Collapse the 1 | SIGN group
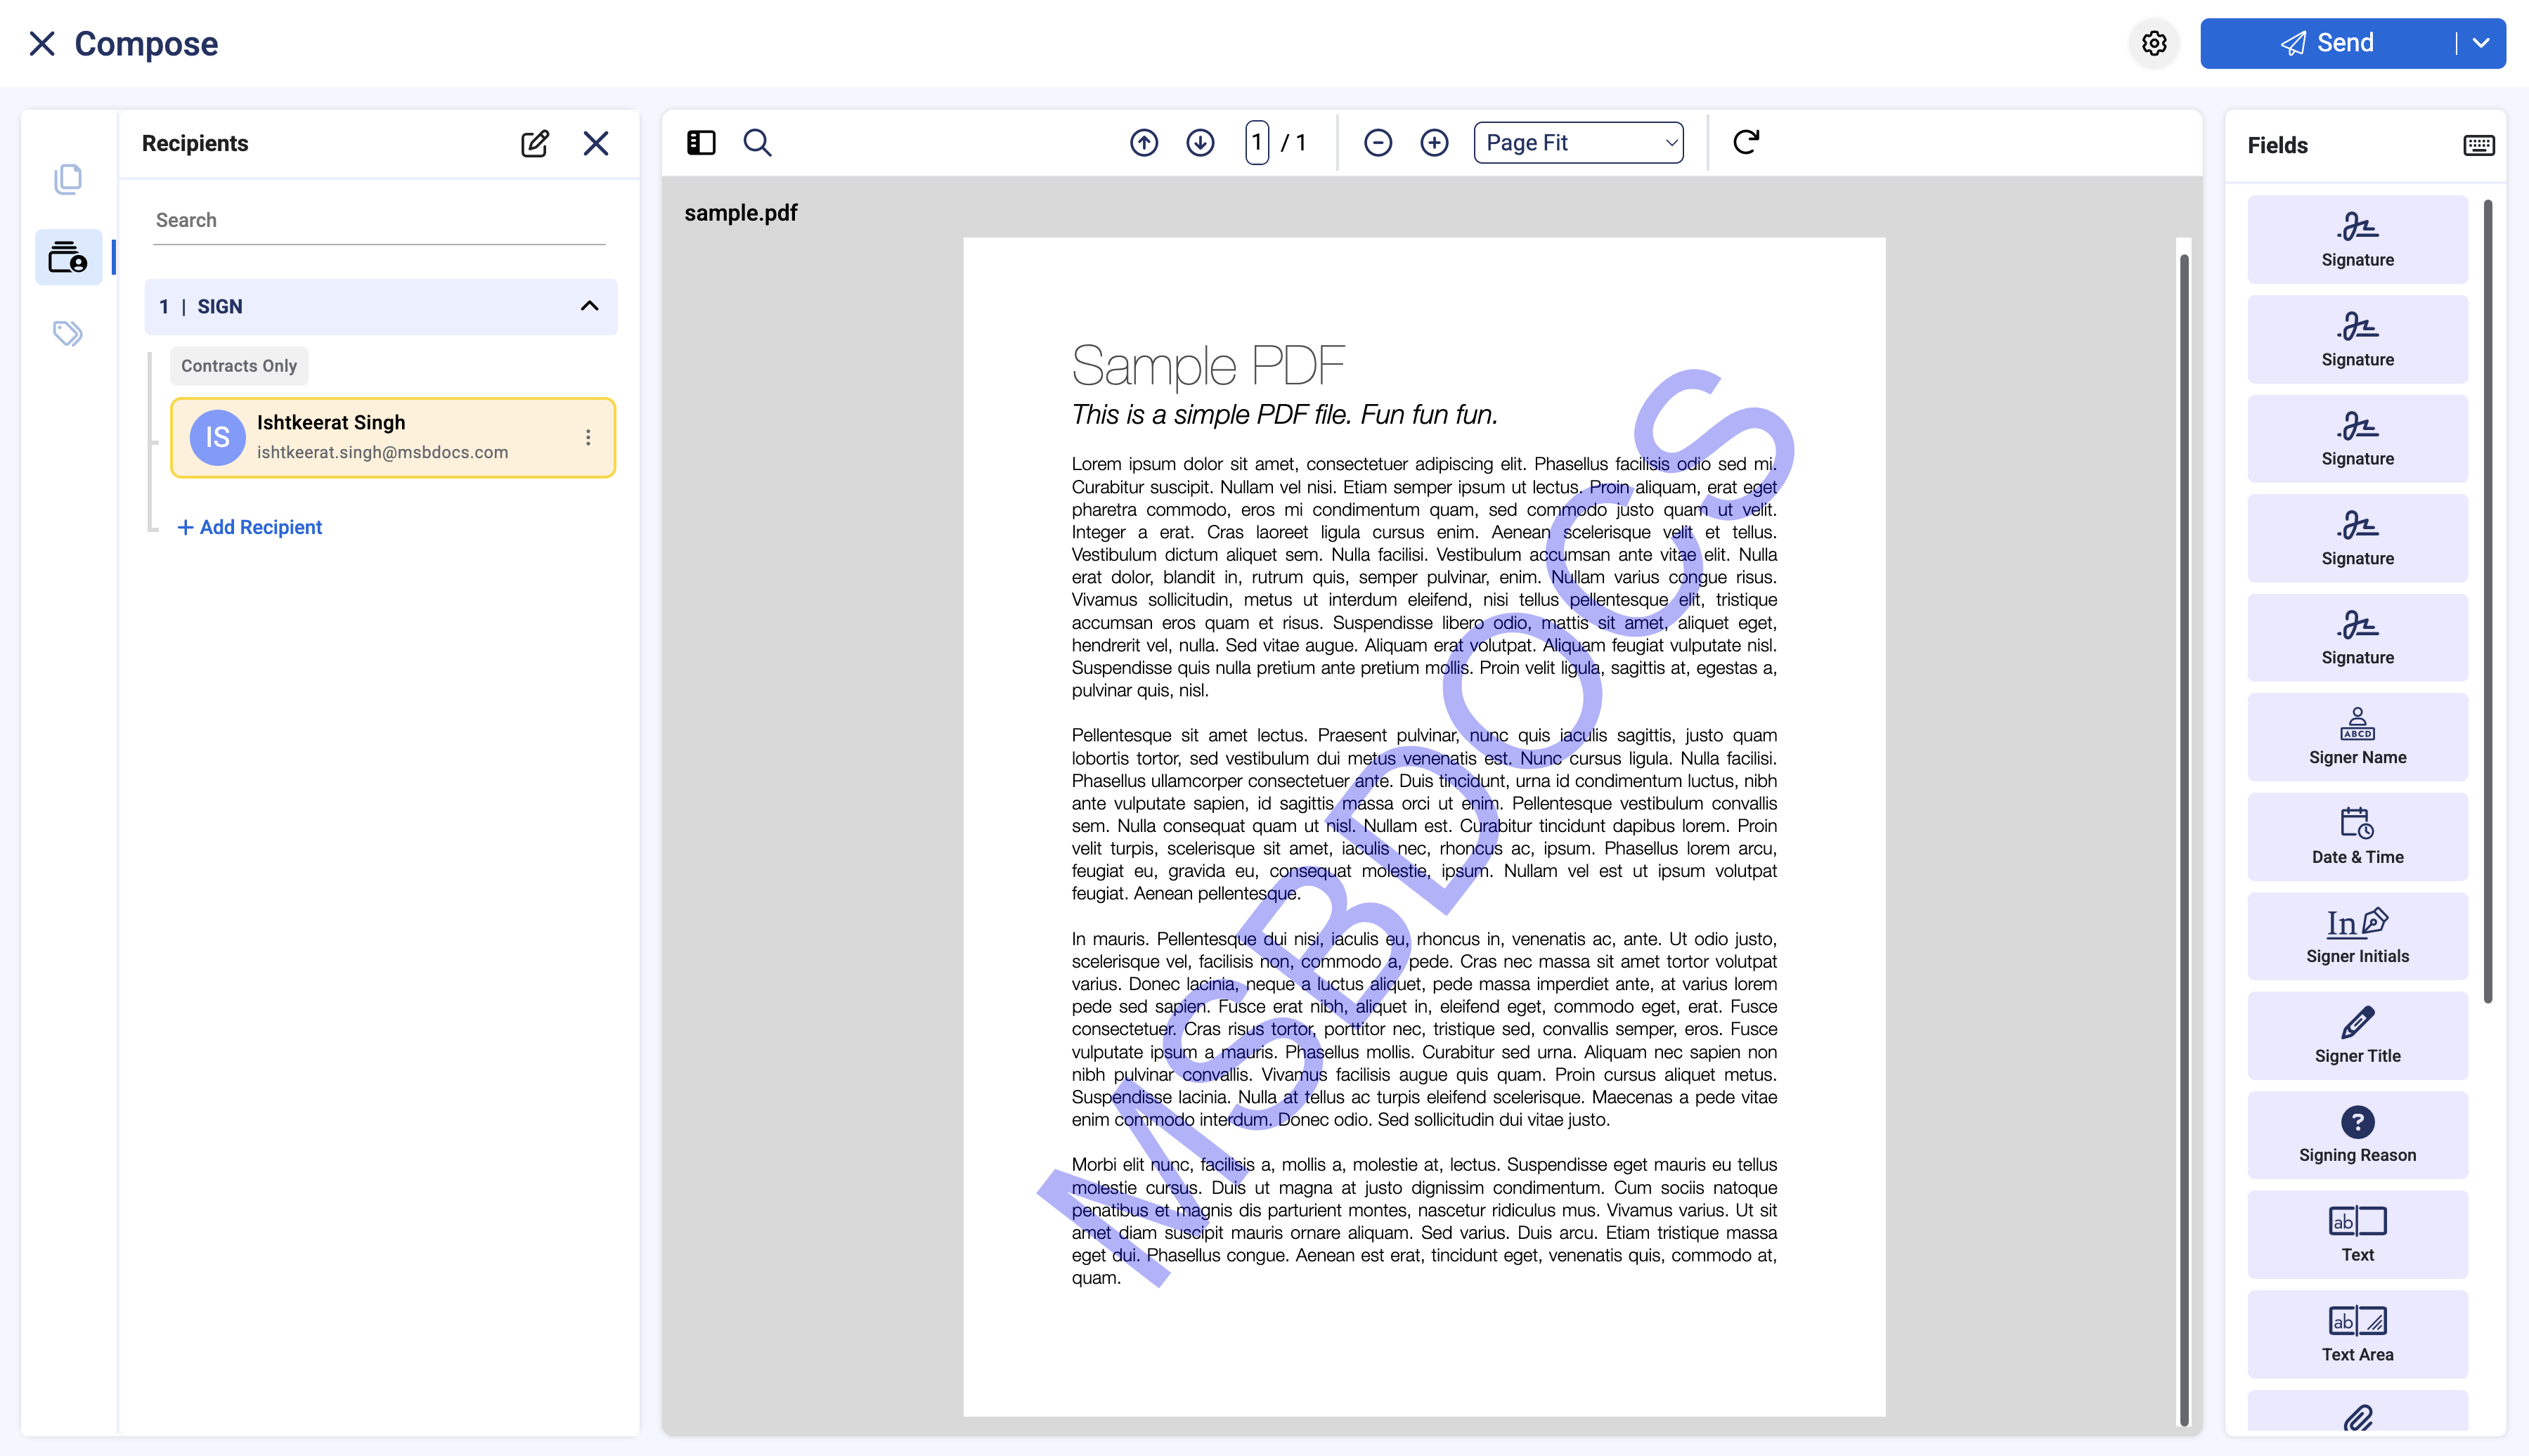This screenshot has height=1456, width=2529. [589, 306]
